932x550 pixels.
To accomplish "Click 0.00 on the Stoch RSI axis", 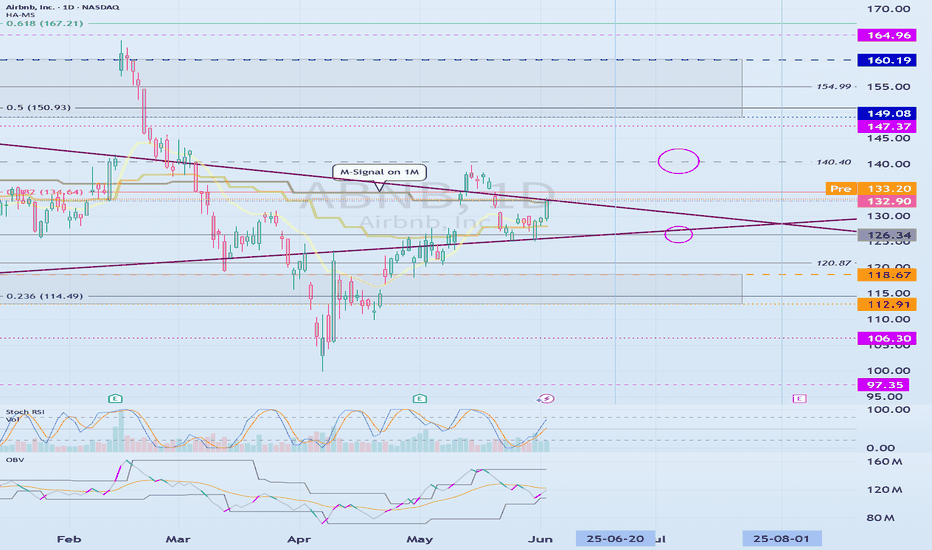I will pyautogui.click(x=880, y=448).
